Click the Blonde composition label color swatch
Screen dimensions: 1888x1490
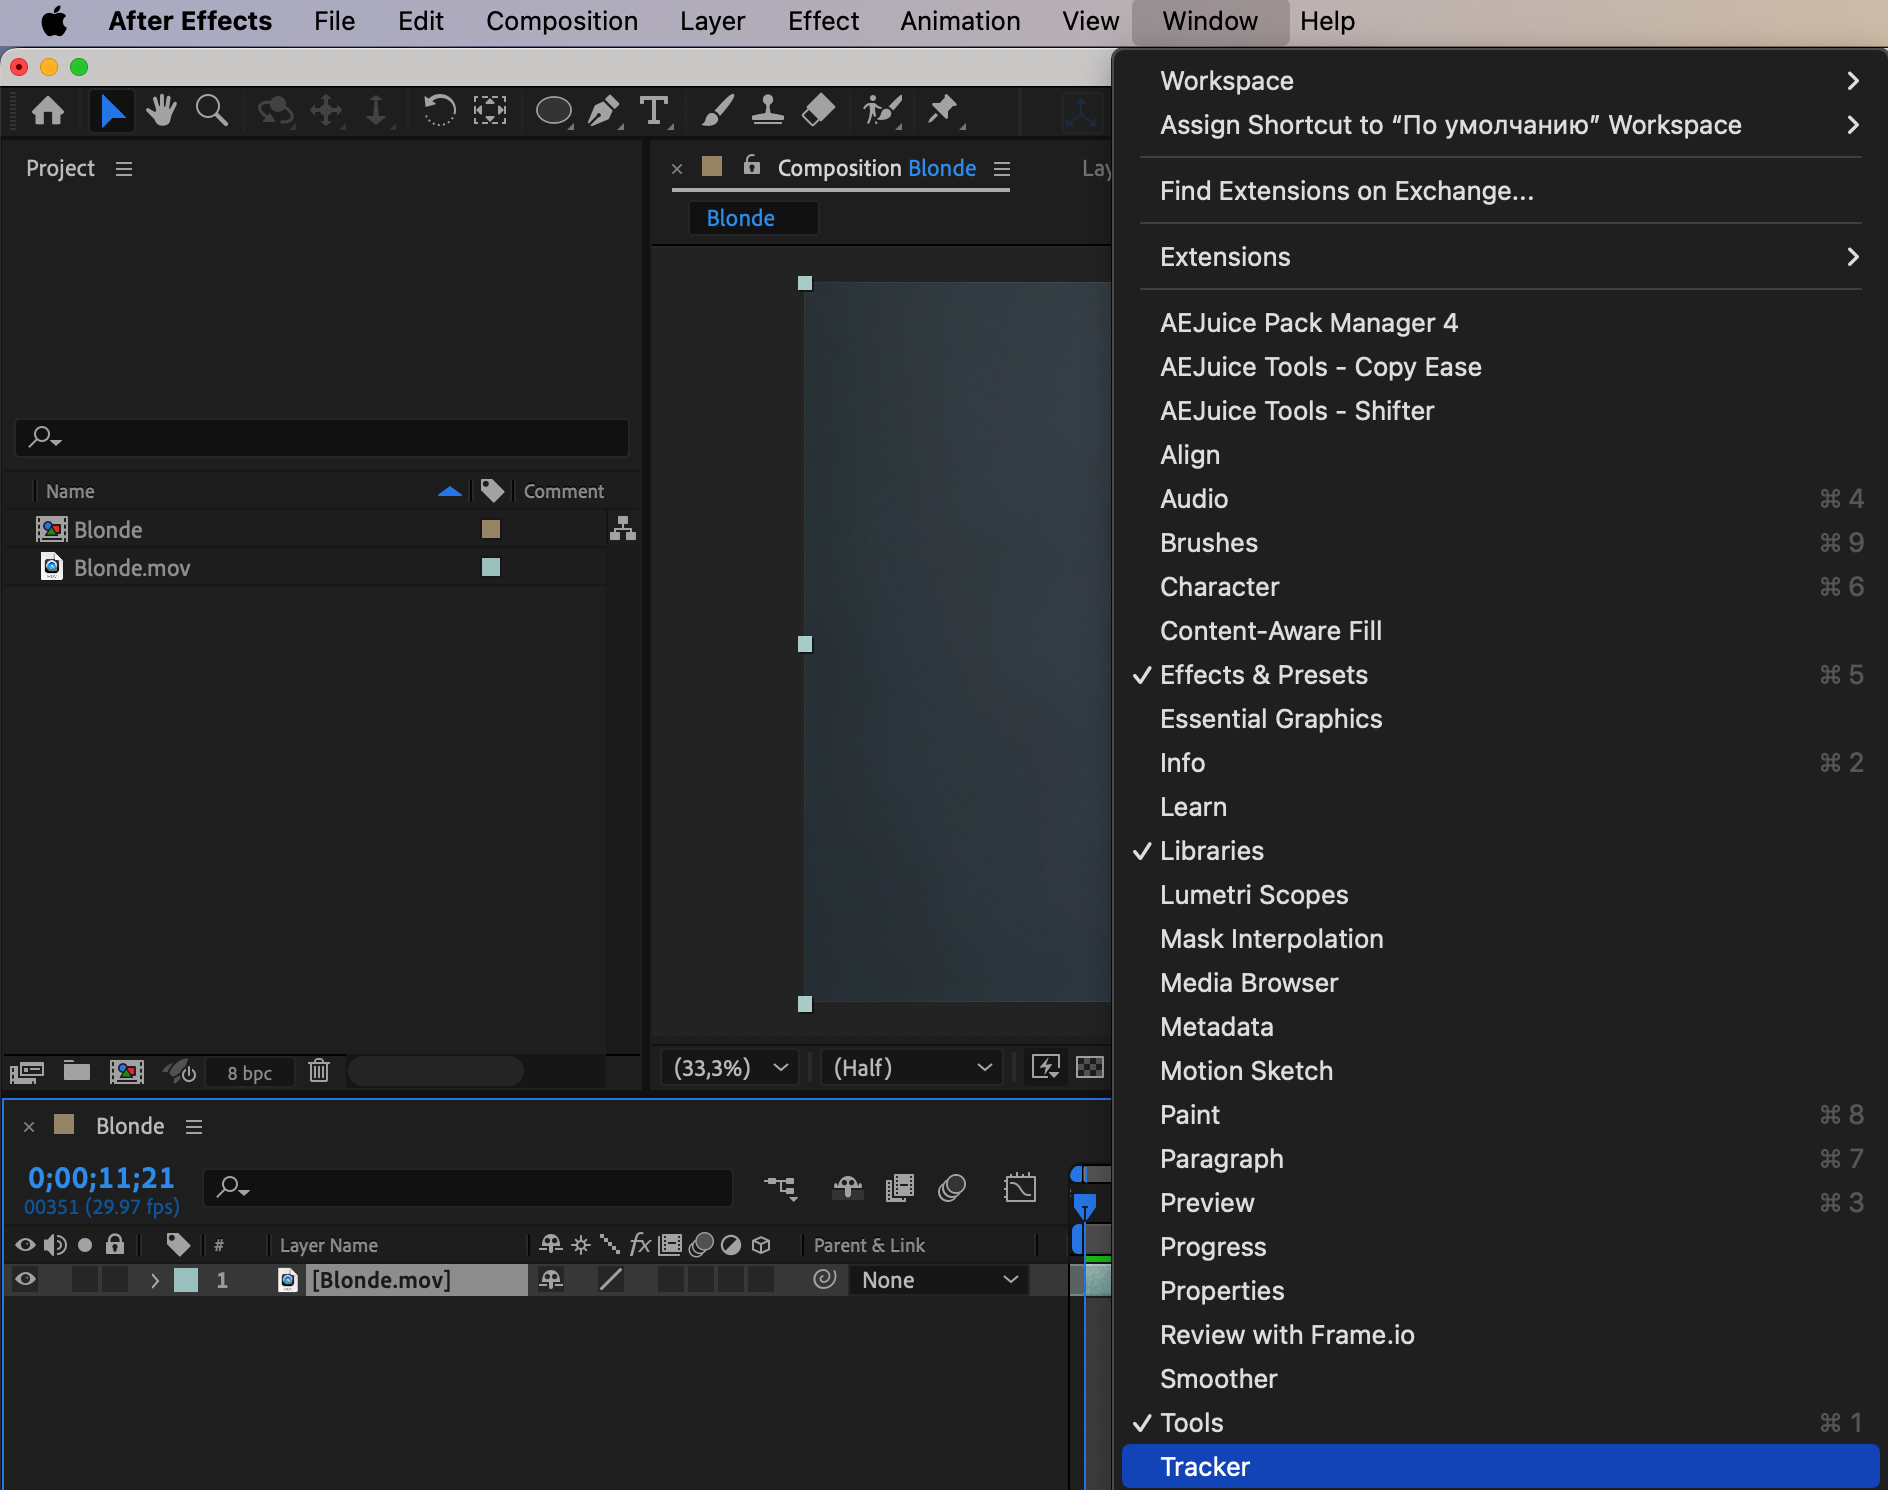point(491,529)
